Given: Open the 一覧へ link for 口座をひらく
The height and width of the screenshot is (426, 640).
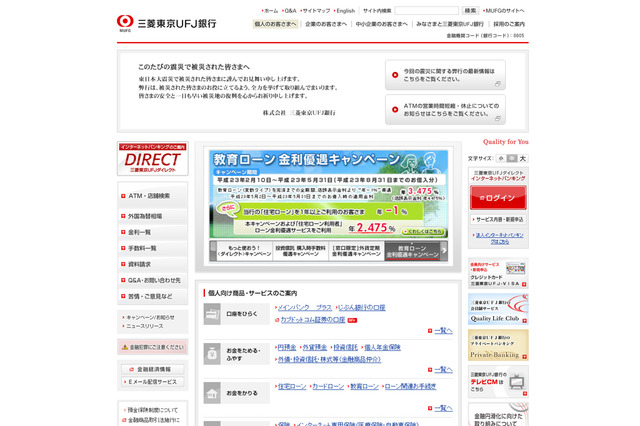Looking at the screenshot, I should pyautogui.click(x=443, y=331).
